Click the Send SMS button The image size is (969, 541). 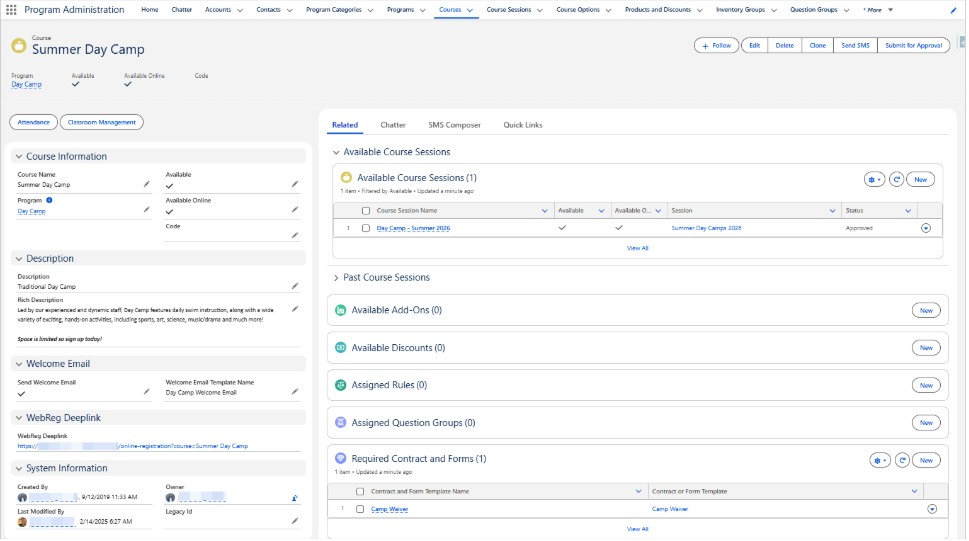tap(855, 46)
